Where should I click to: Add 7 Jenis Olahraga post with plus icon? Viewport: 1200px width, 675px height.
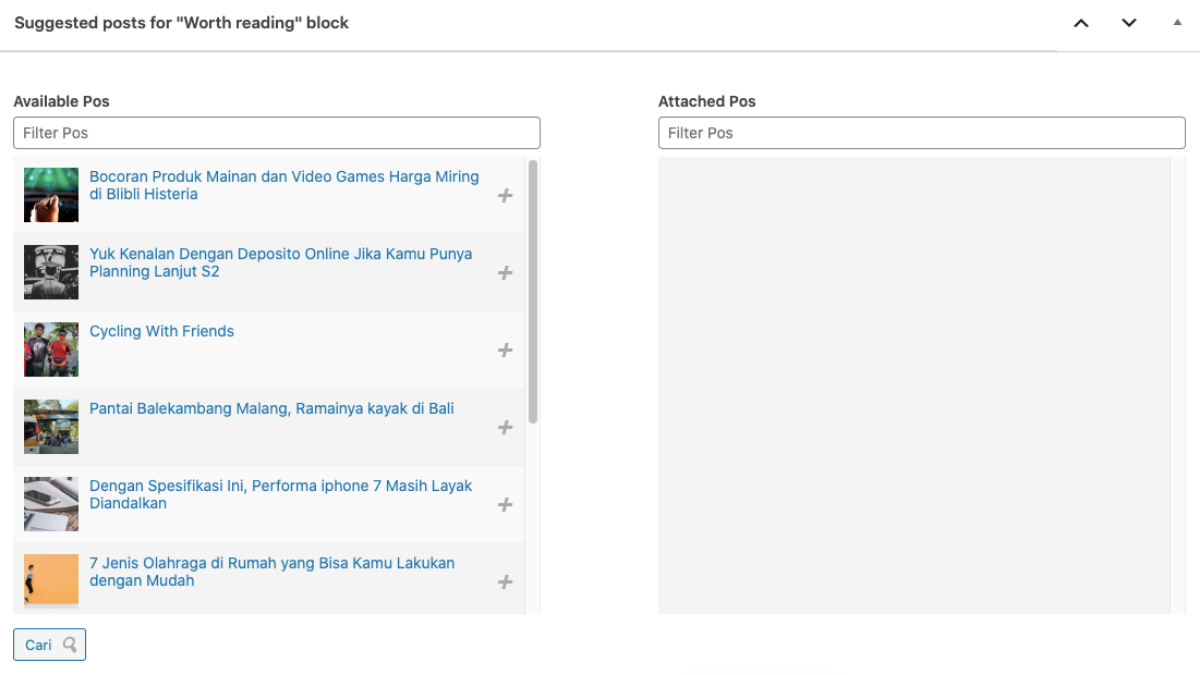coord(505,582)
